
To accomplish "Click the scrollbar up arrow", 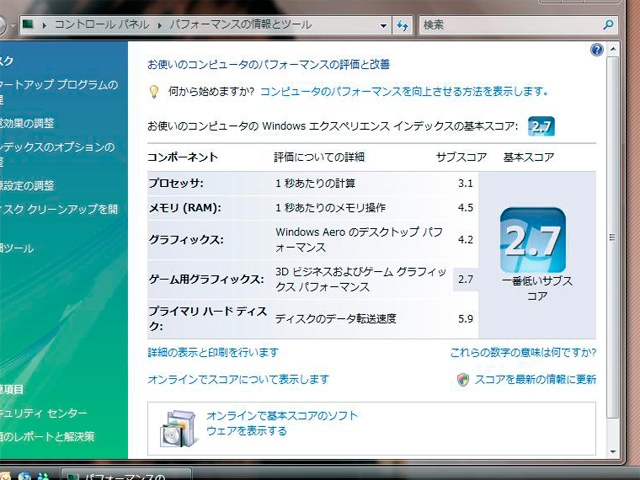I will point(612,49).
